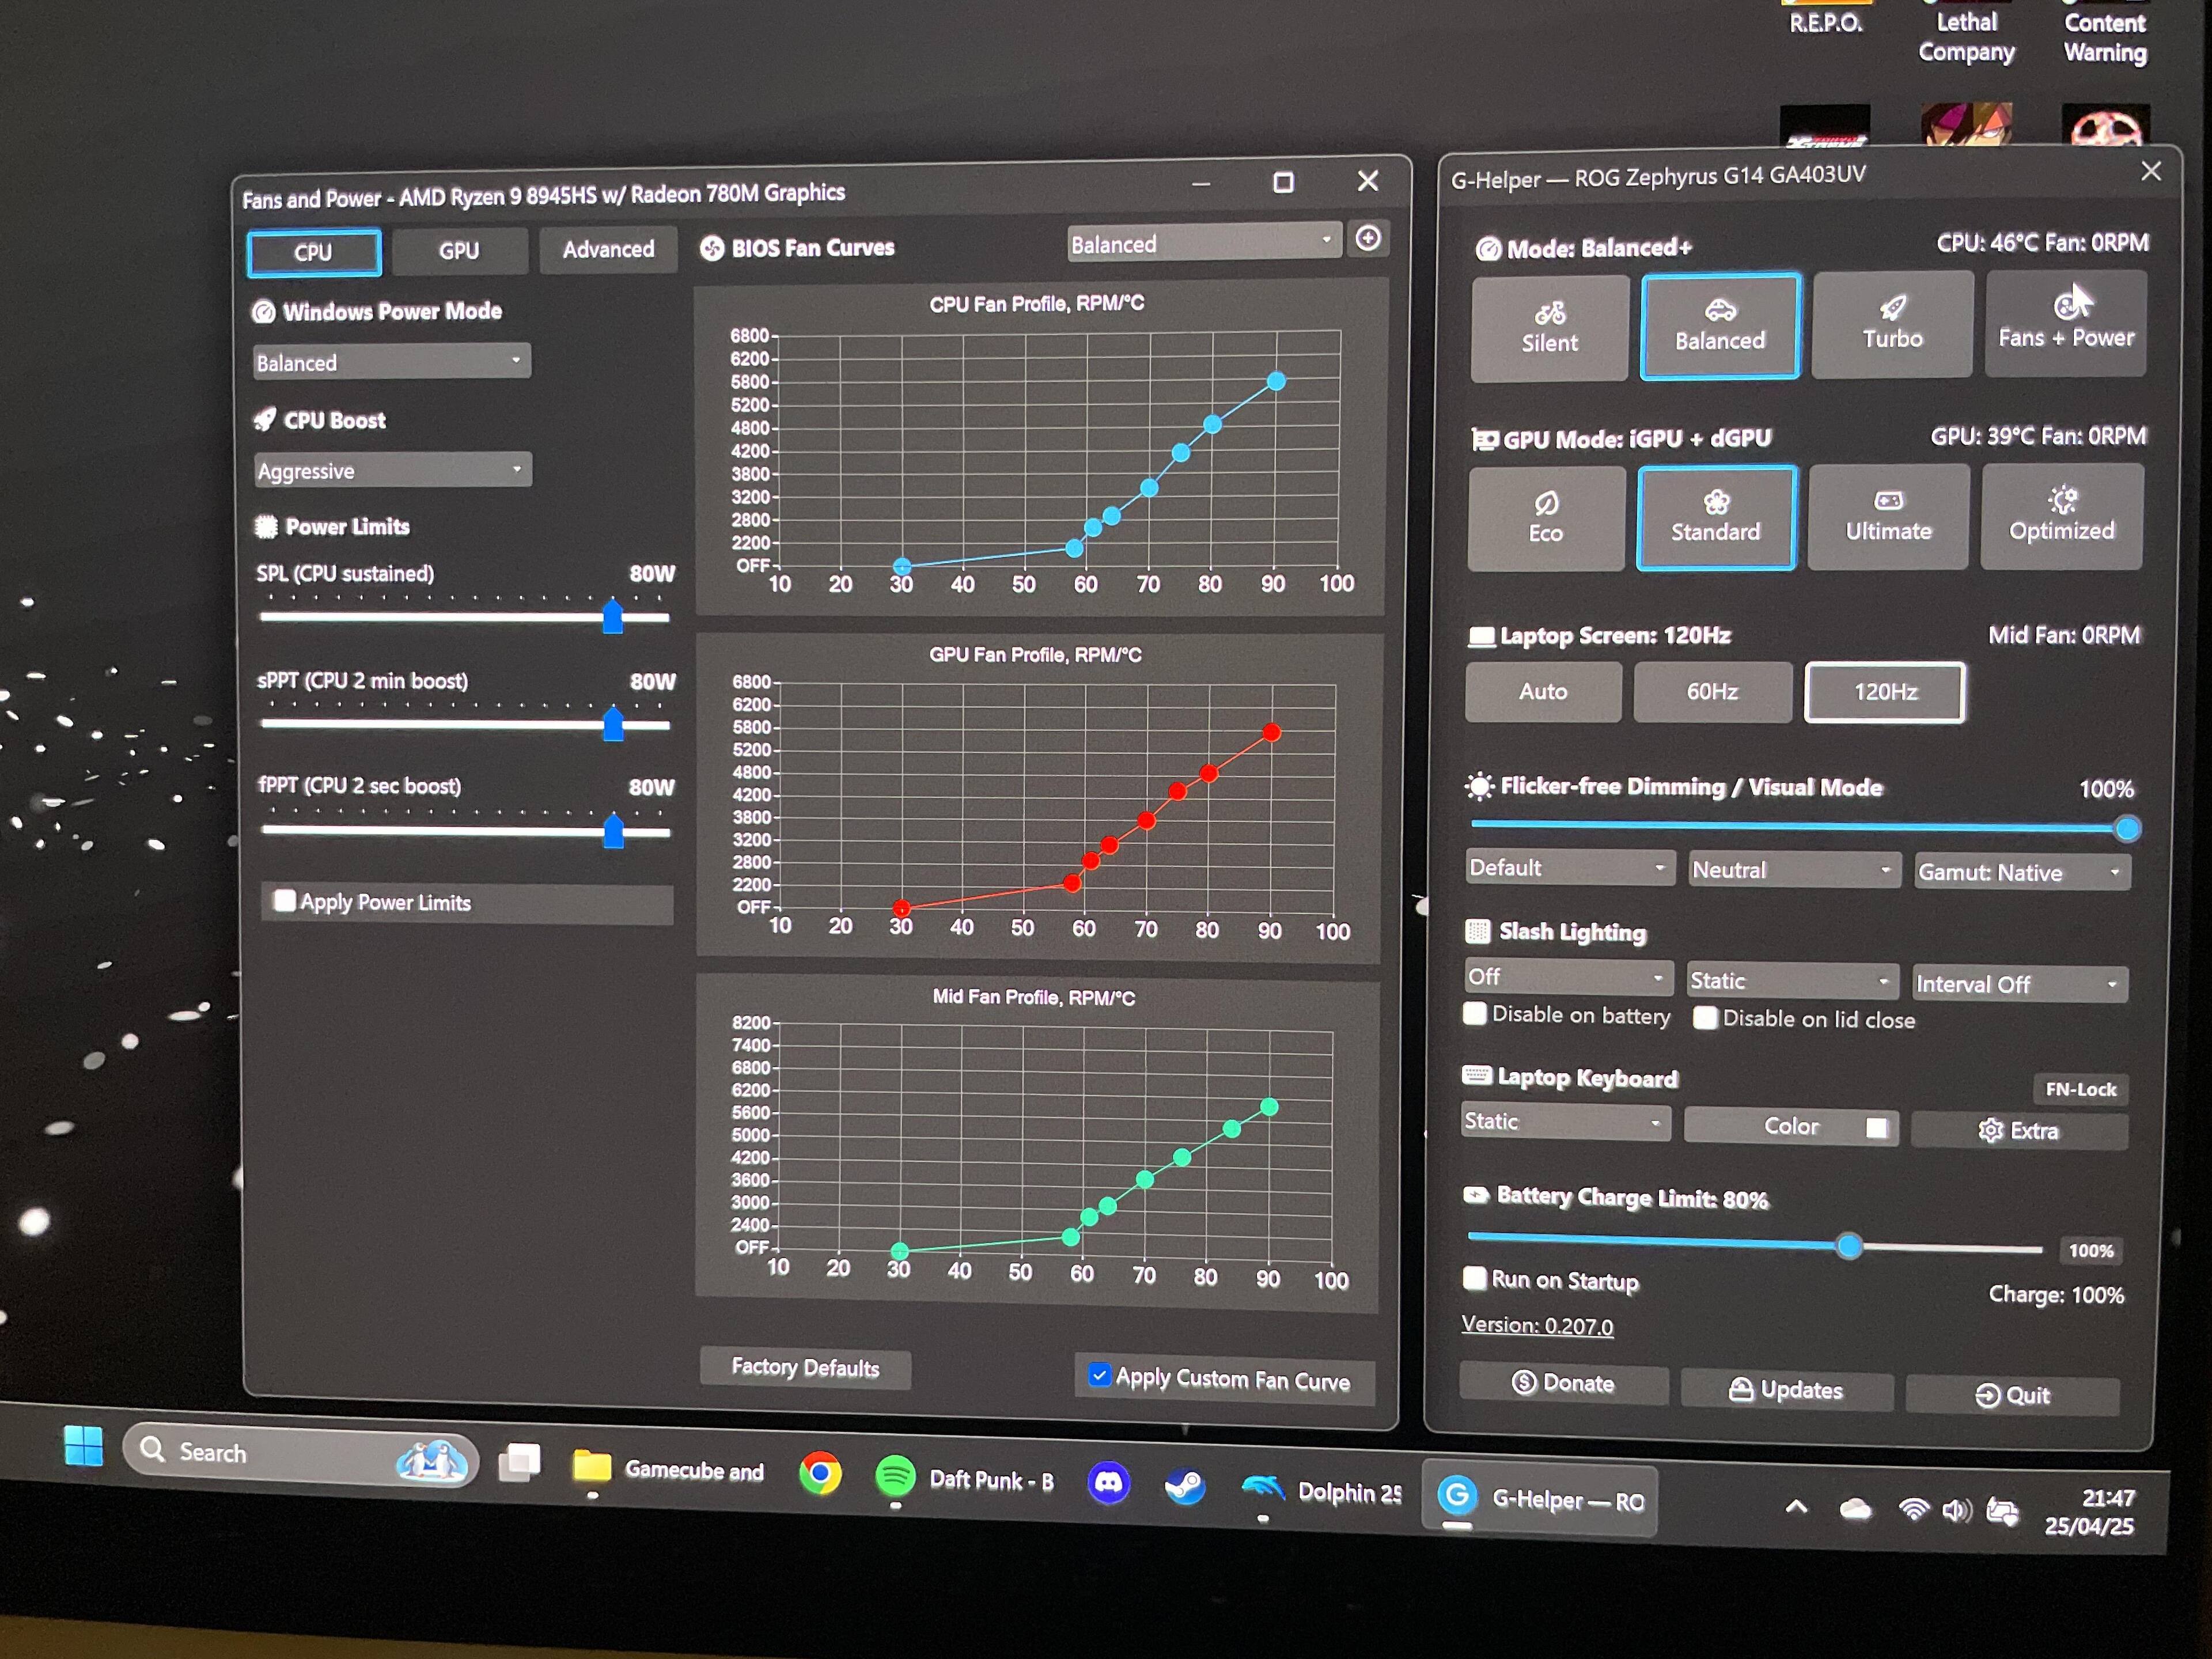Uncheck Apply Custom Fan Curve
Image resolution: width=2212 pixels, height=1659 pixels.
pyautogui.click(x=1099, y=1375)
